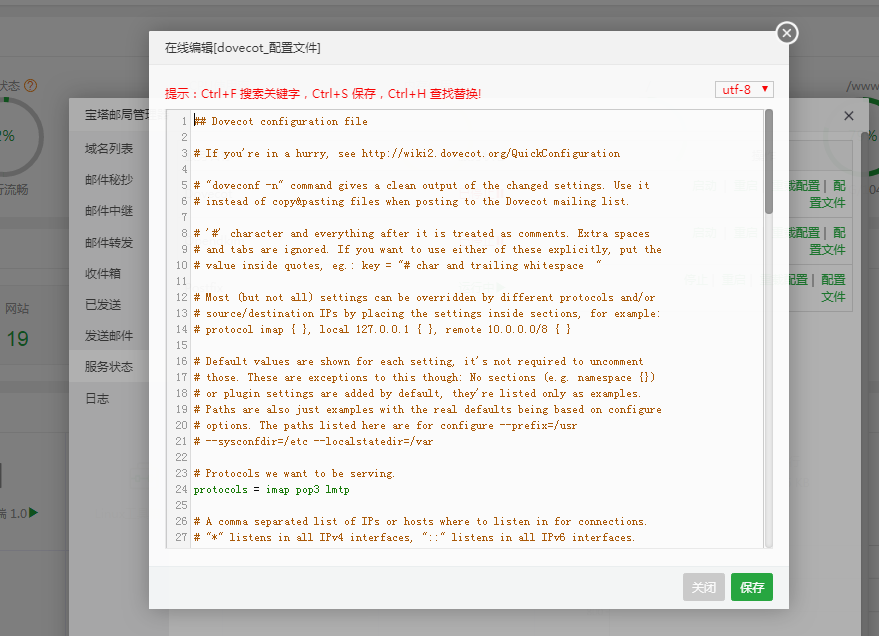
Task: Go to 邮件转发 section
Action: (109, 243)
